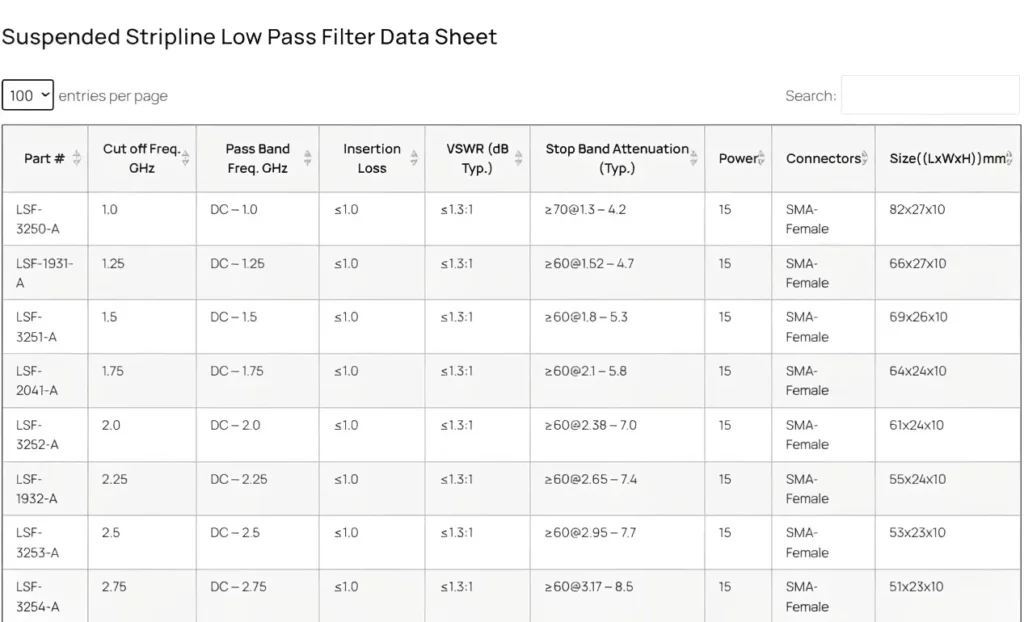Click Connectors column sort icon
1024x622 pixels.
865,158
